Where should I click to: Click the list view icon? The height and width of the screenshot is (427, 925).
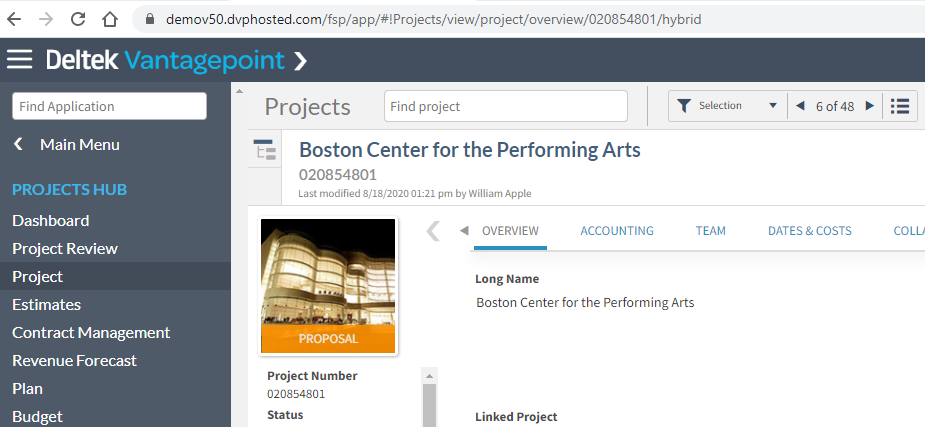900,106
